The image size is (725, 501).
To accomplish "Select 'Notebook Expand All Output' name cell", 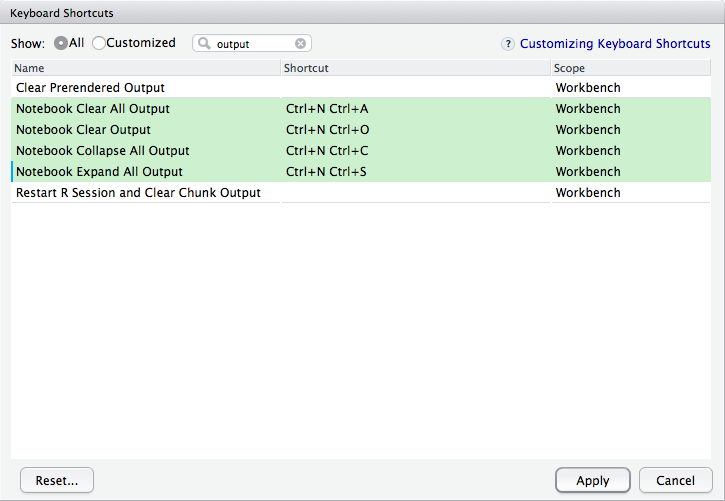I will tap(146, 171).
